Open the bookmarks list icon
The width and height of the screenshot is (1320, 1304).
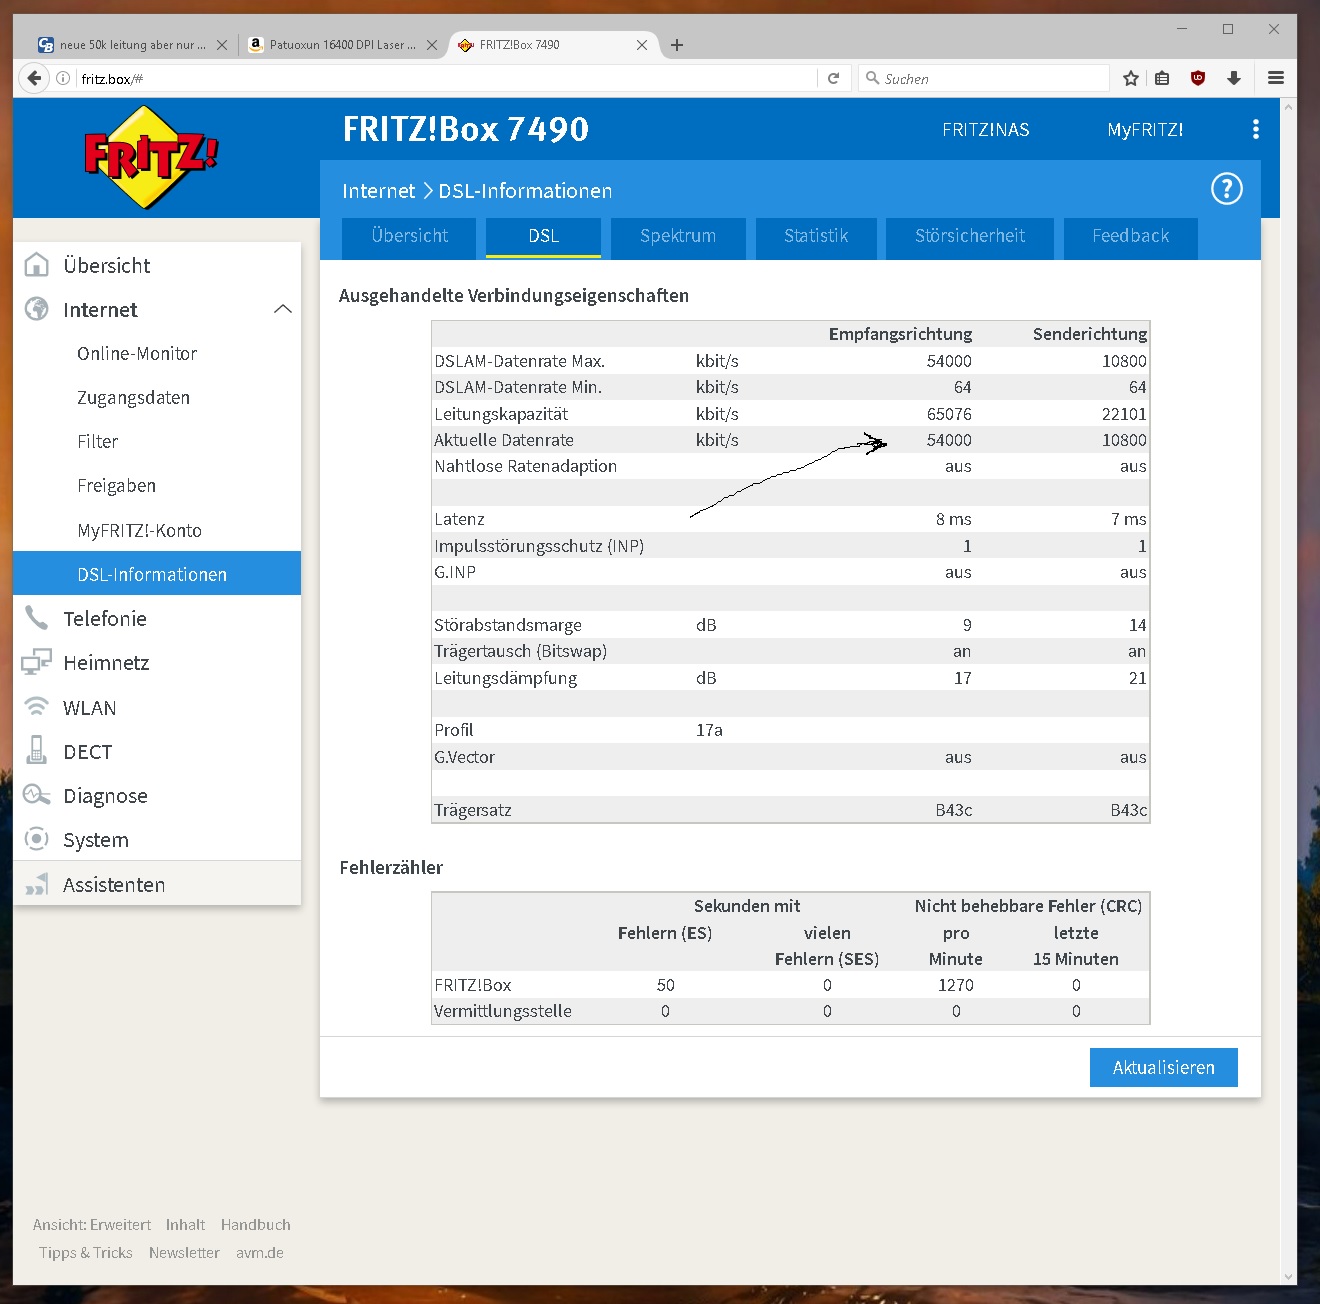pyautogui.click(x=1162, y=78)
